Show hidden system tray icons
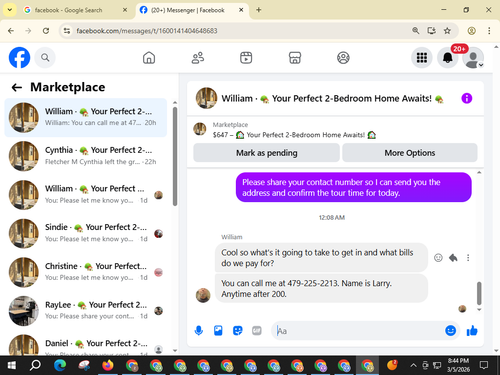Screen dimensions: 500x375 pos(413,365)
